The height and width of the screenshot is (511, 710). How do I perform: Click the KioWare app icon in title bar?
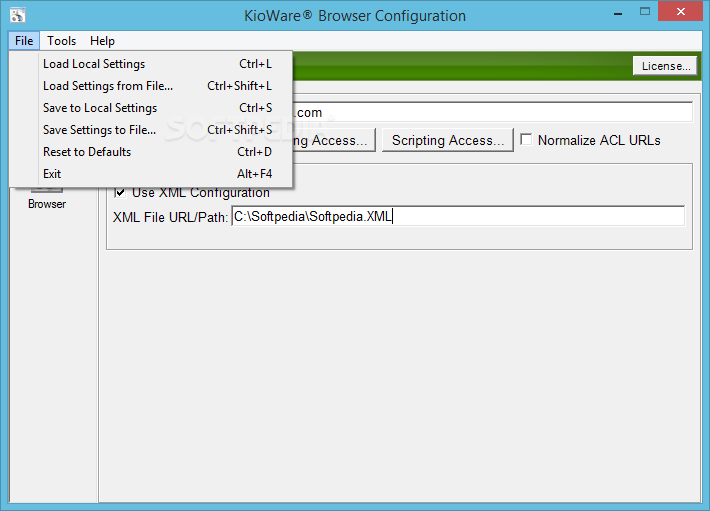17,15
